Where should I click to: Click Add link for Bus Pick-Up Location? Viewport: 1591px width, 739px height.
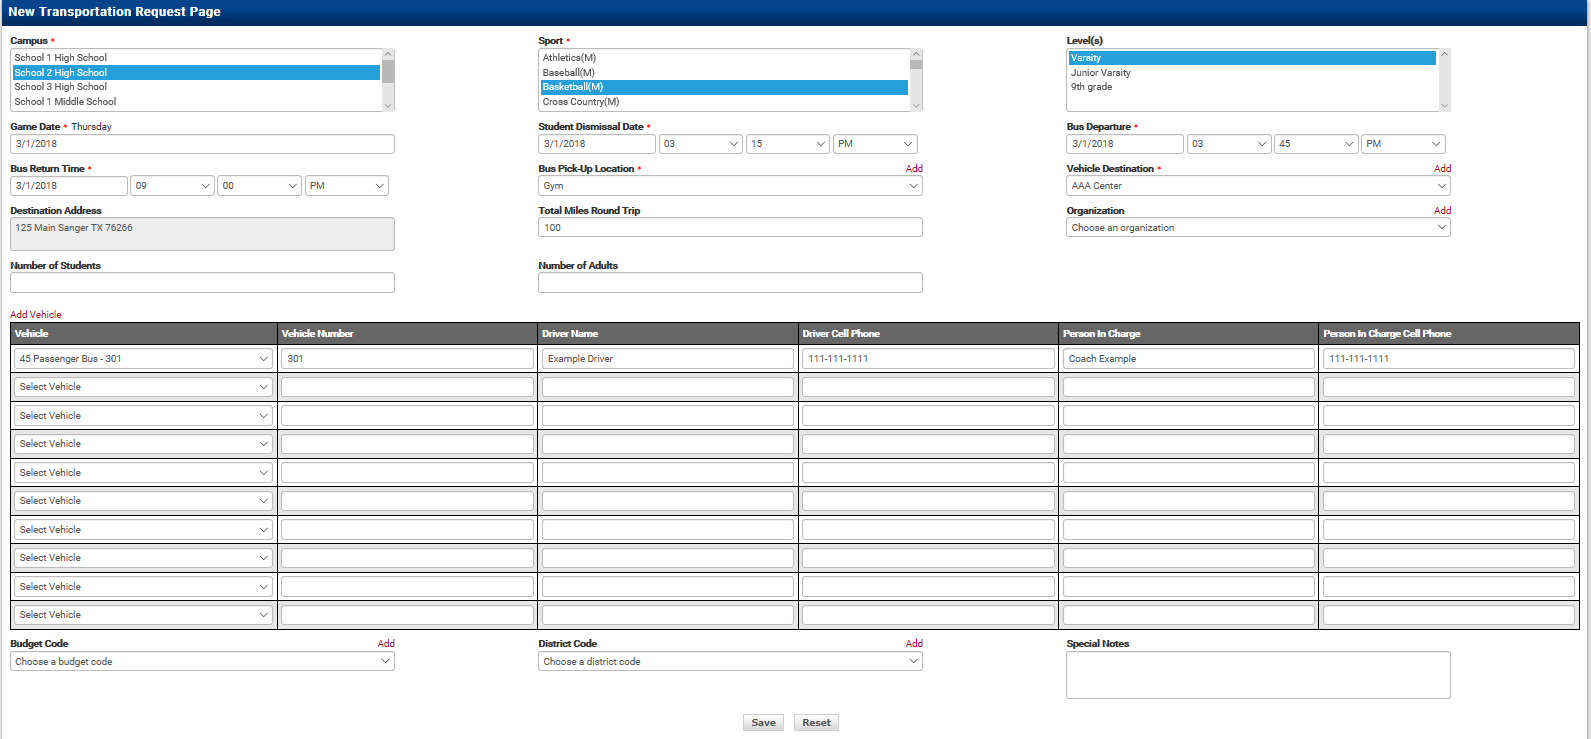[x=914, y=169]
